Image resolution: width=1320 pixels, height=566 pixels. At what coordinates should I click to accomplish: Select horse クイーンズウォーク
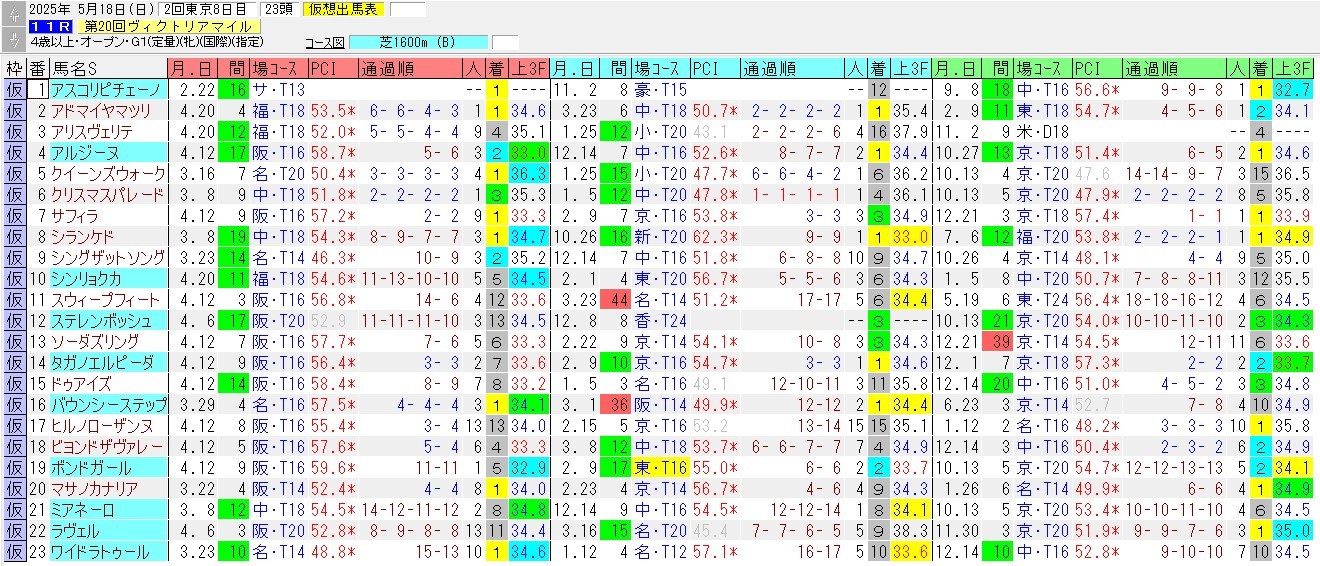(107, 173)
